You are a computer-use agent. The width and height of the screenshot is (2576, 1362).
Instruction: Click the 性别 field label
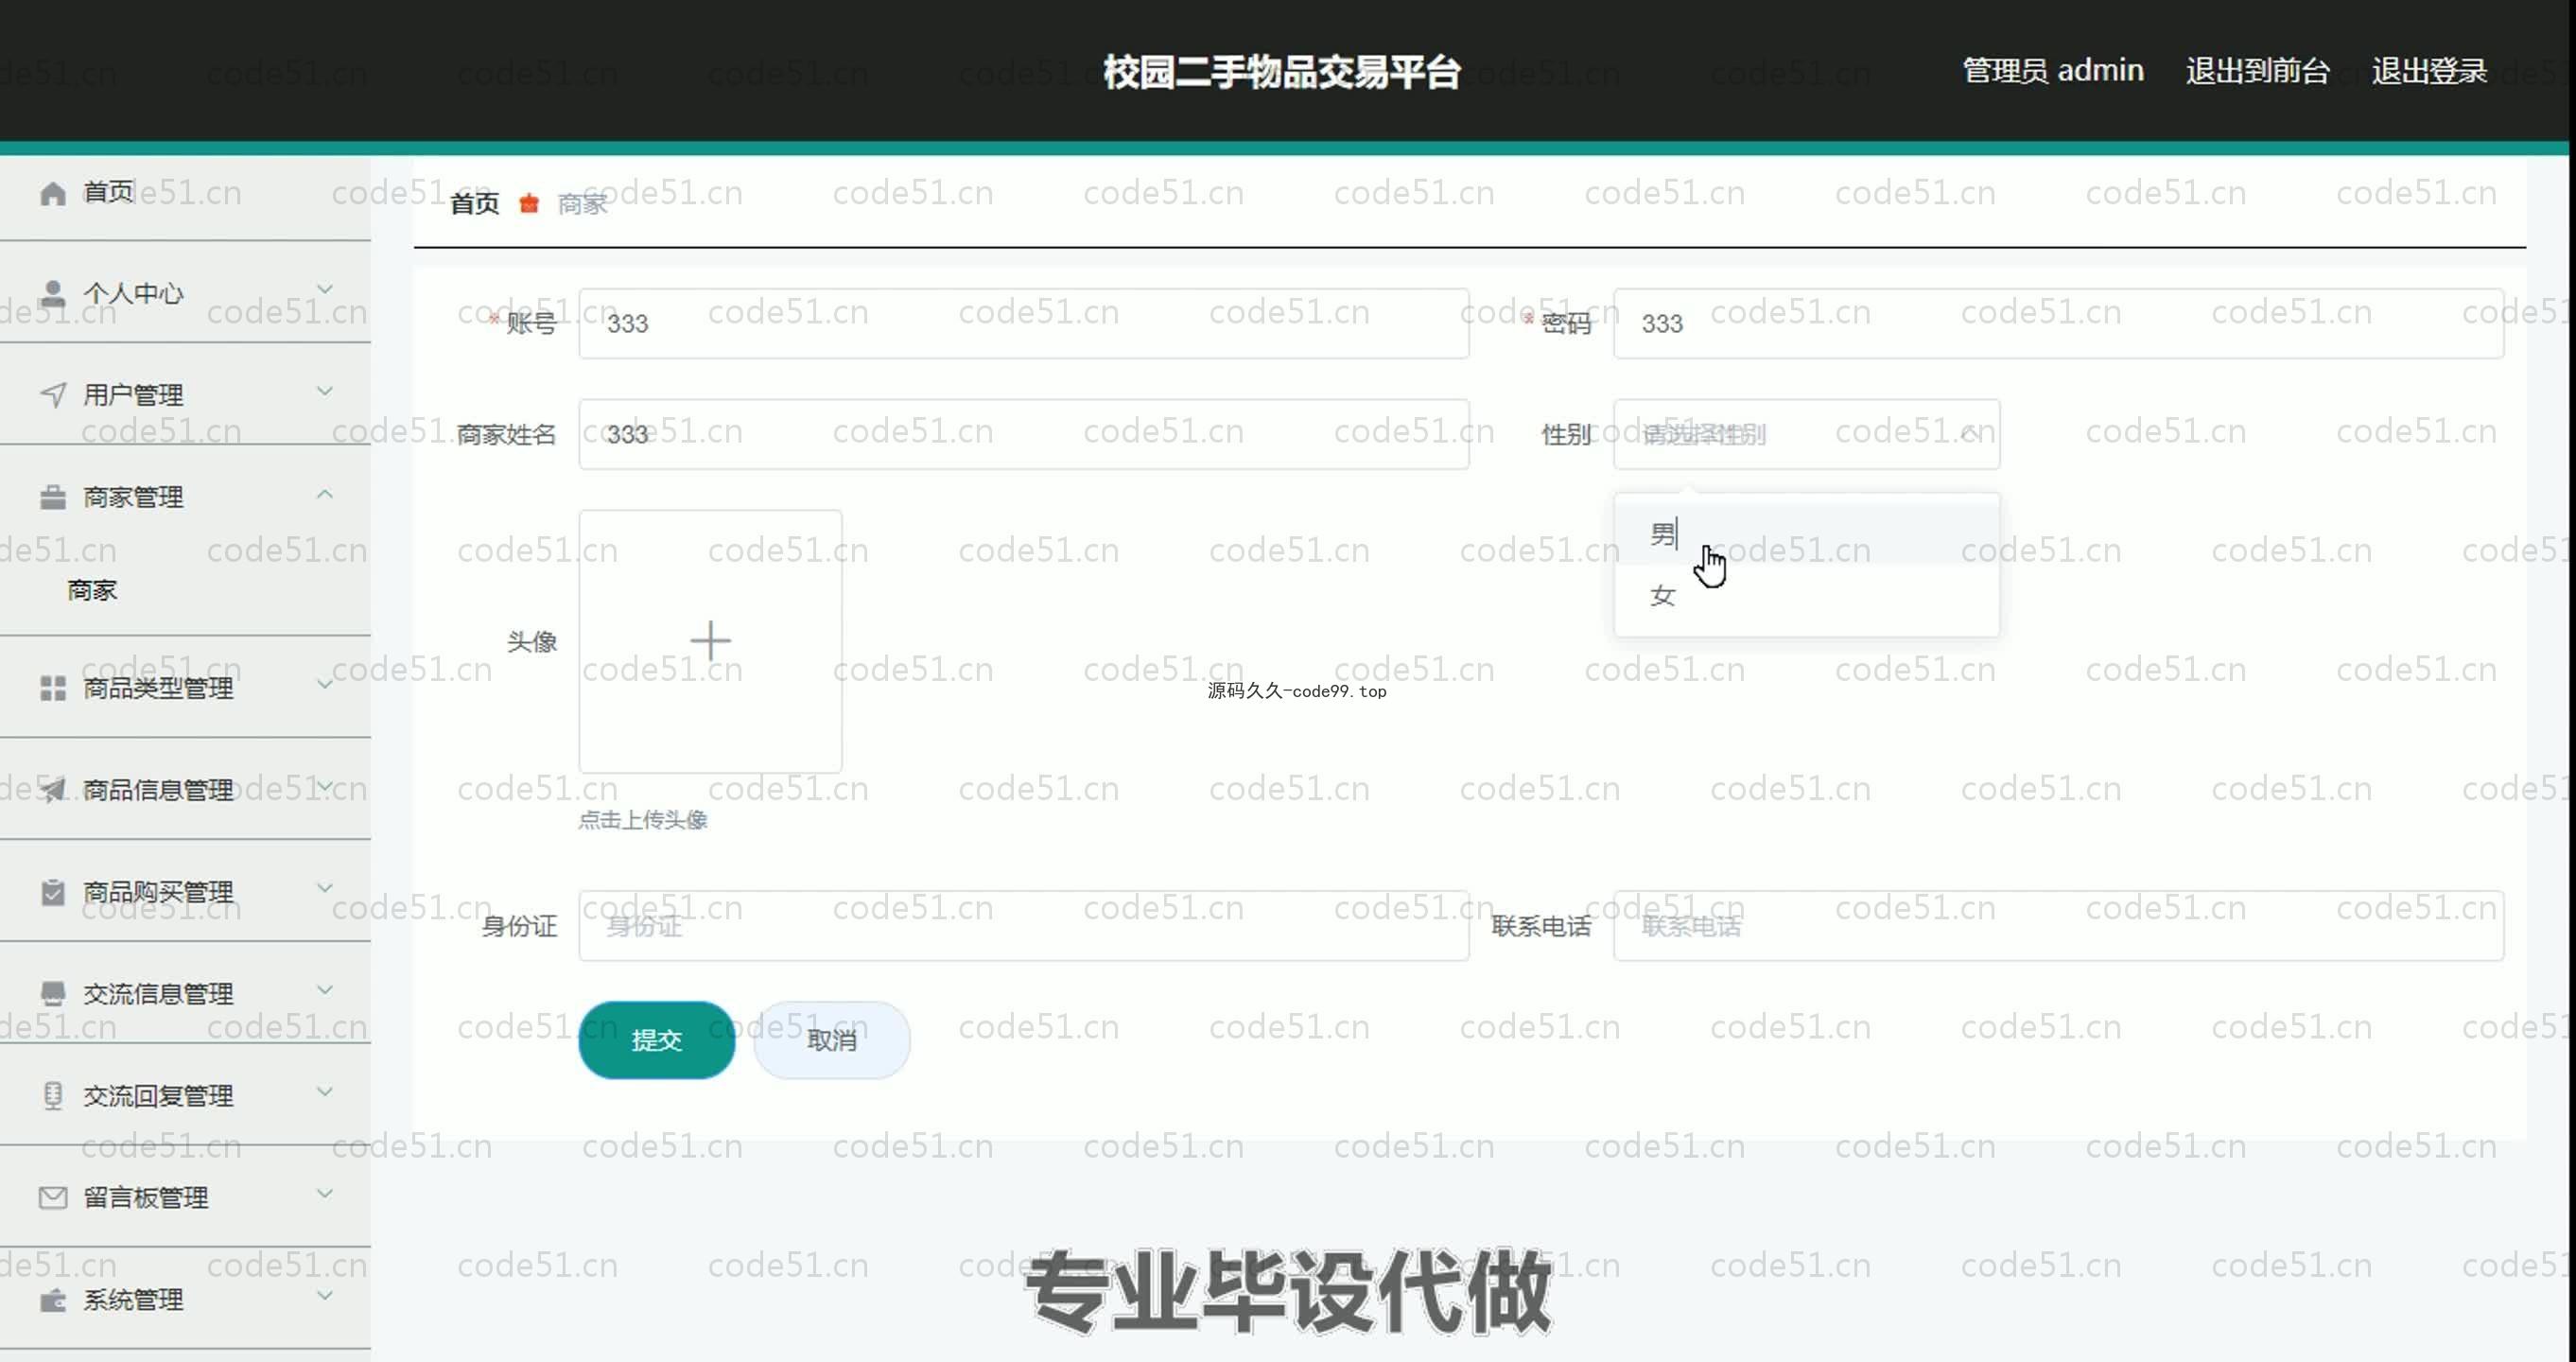coord(1566,435)
